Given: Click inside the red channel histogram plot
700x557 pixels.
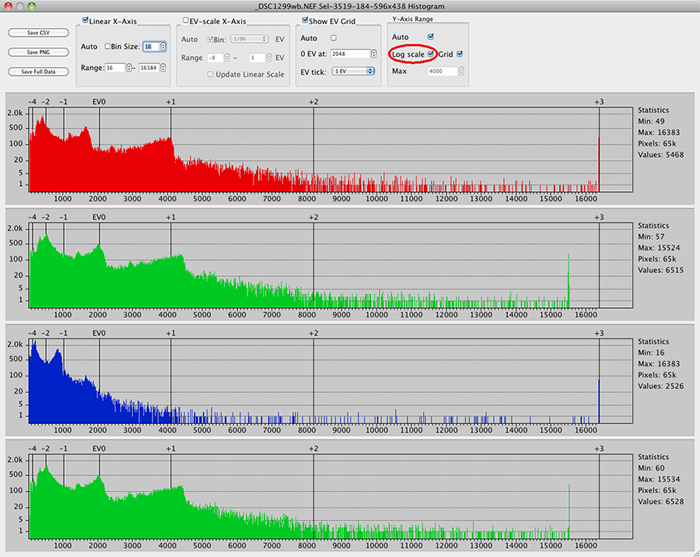Looking at the screenshot, I should (x=331, y=150).
